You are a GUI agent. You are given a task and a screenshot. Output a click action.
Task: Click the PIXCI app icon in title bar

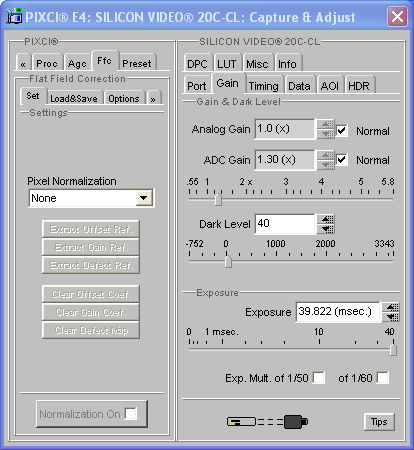pos(14,17)
